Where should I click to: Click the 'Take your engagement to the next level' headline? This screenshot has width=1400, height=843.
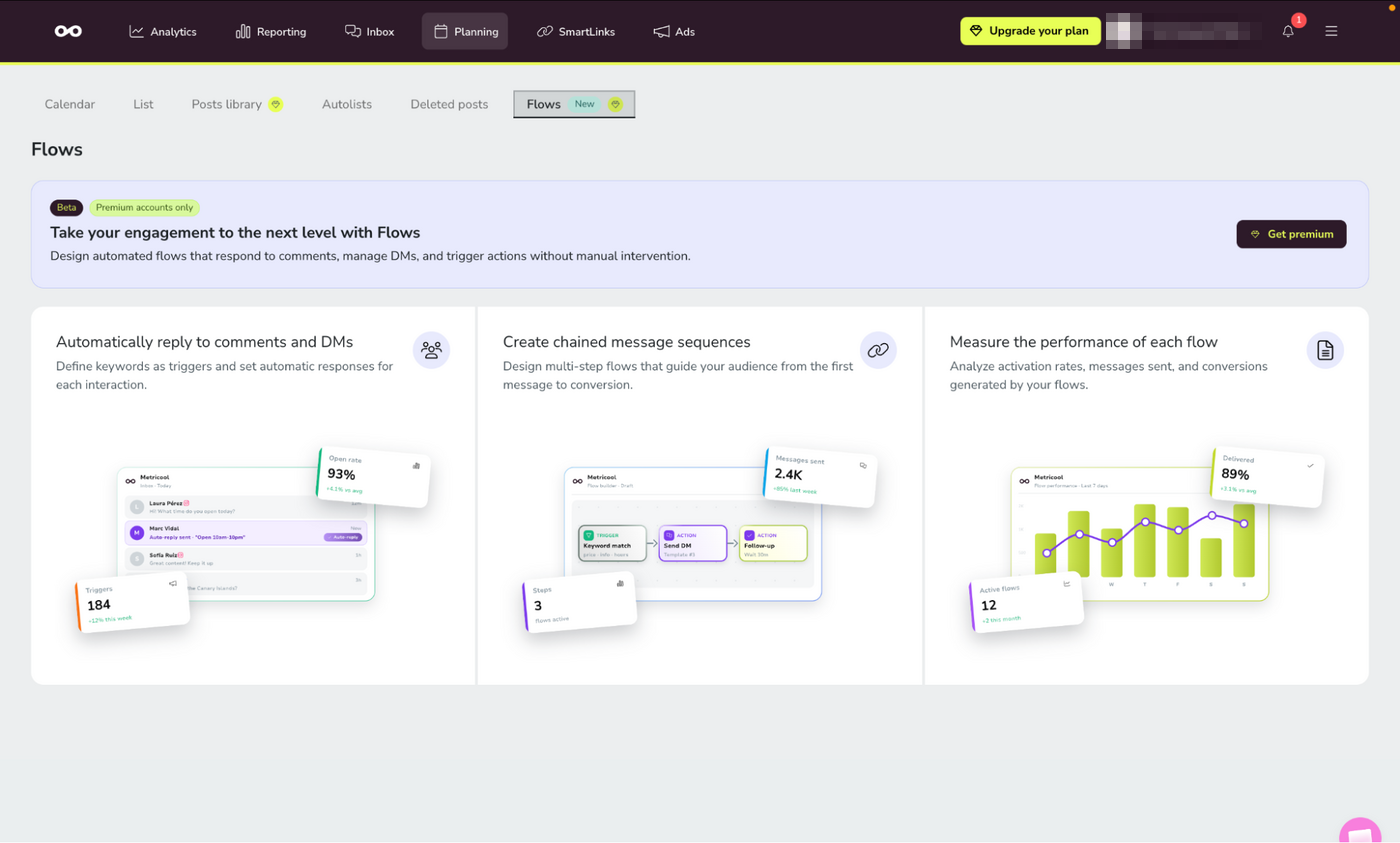[x=235, y=233]
